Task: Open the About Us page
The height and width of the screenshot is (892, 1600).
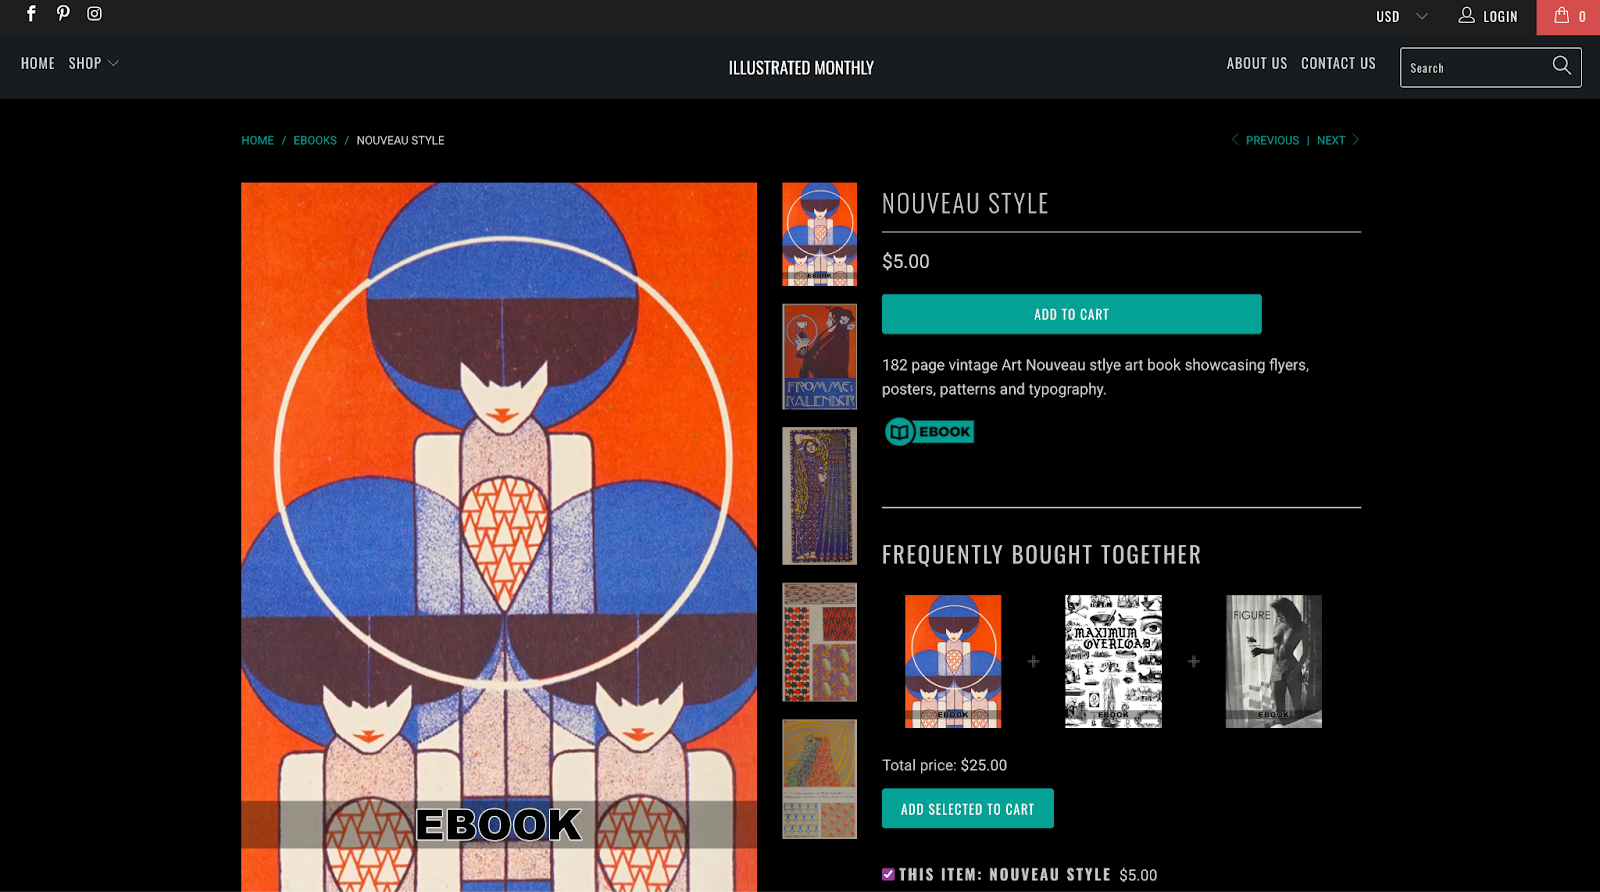Action: click(x=1256, y=63)
